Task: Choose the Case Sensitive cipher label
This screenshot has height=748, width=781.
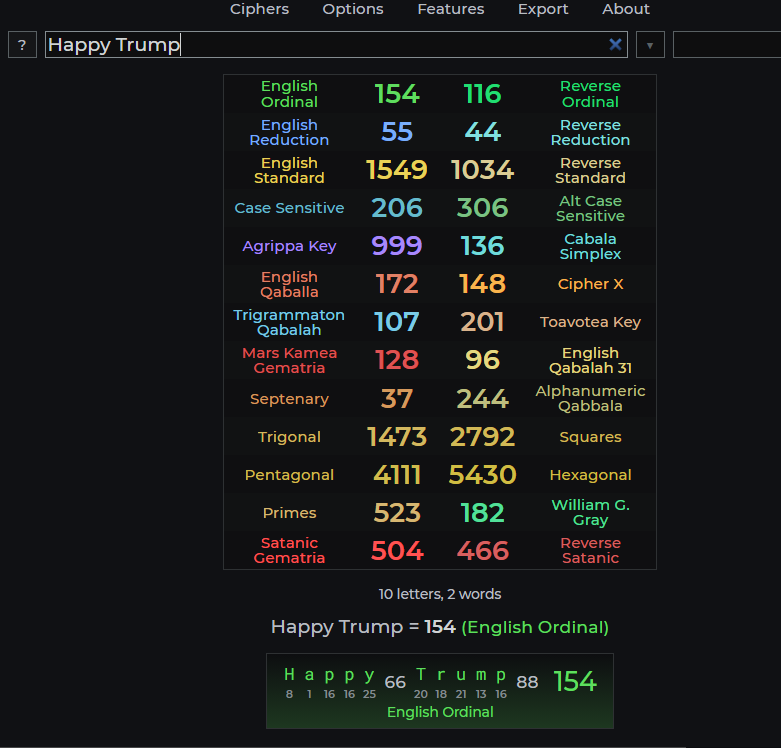Action: 289,208
